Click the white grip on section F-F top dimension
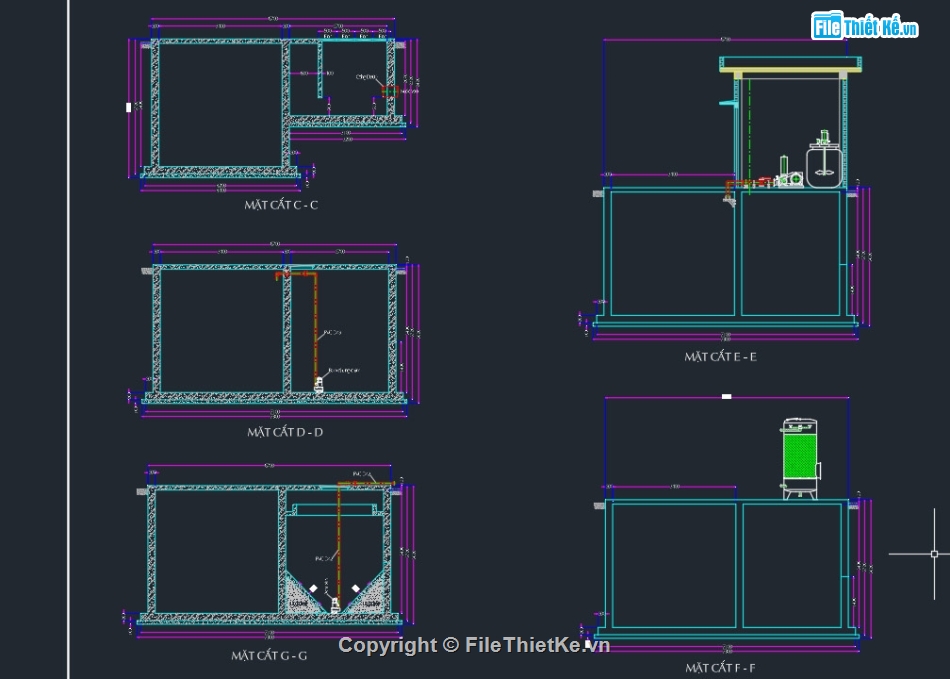This screenshot has width=950, height=679. tap(726, 397)
